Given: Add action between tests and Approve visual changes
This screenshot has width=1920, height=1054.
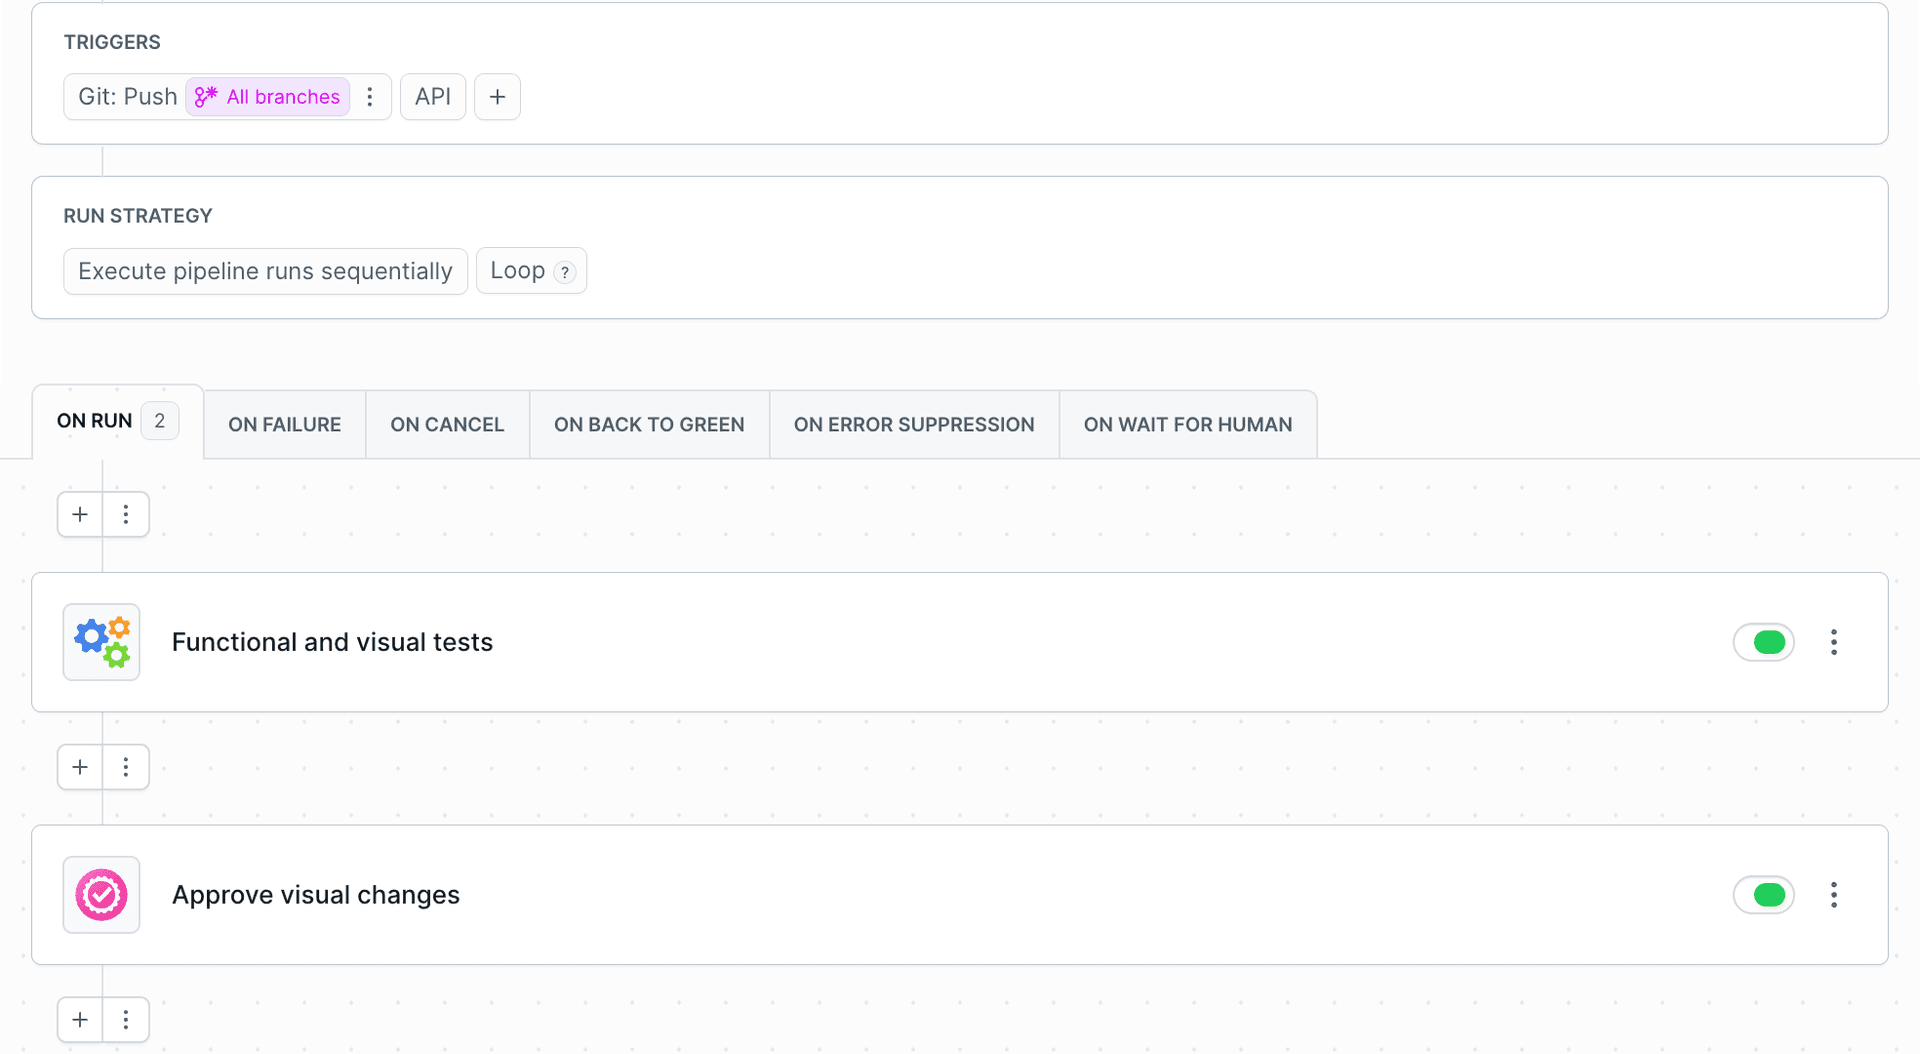Looking at the screenshot, I should (x=80, y=767).
